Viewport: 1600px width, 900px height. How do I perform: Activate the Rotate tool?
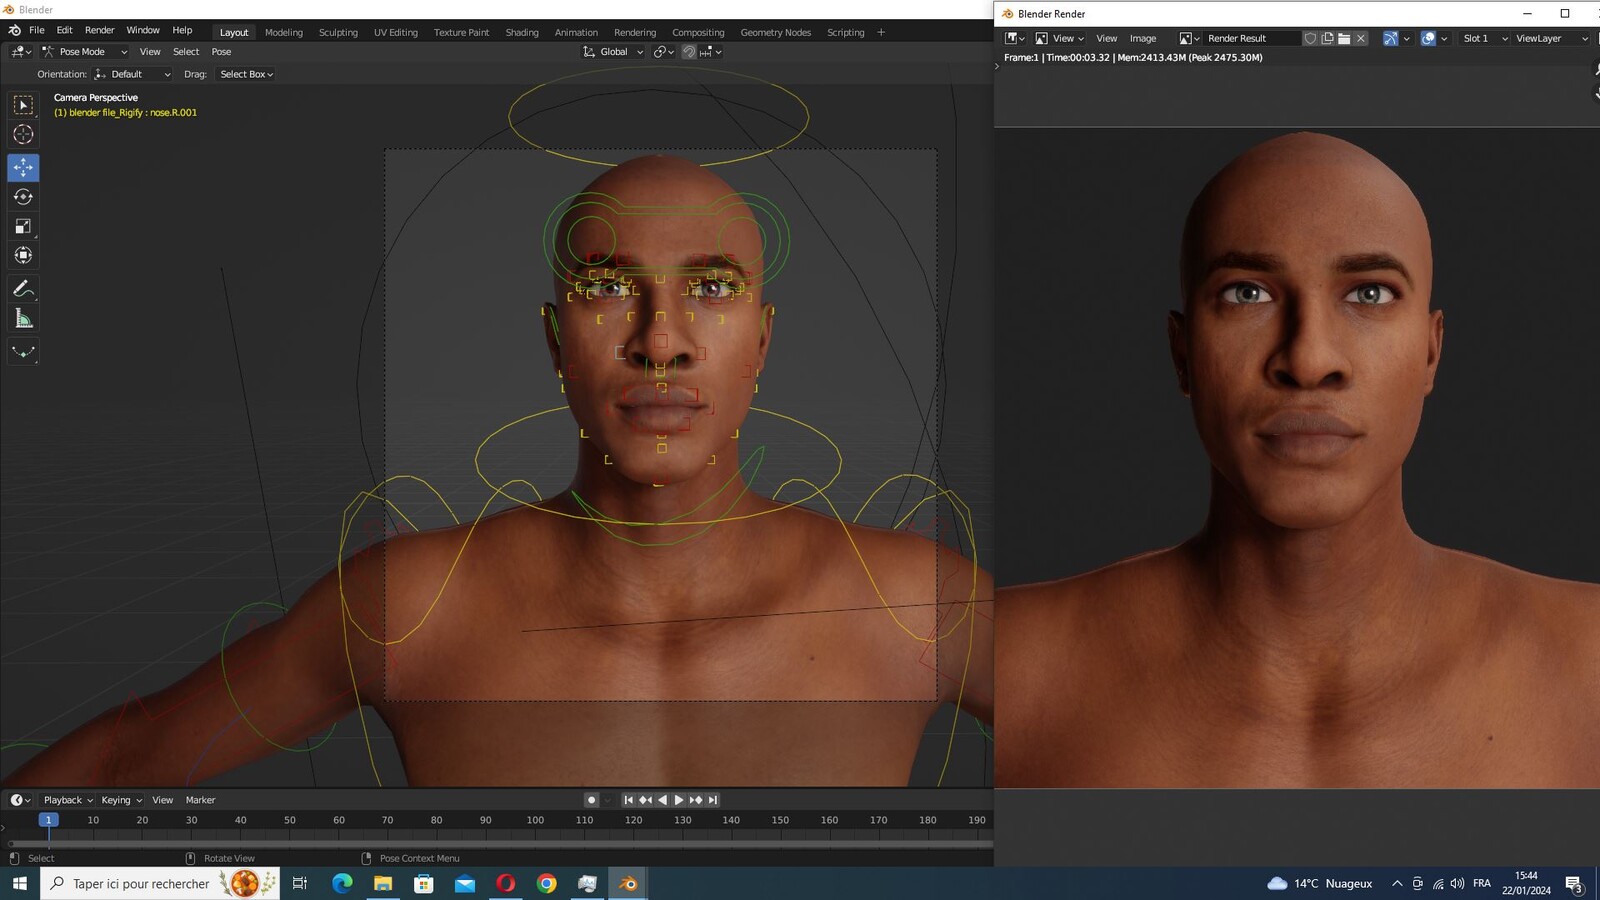23,197
